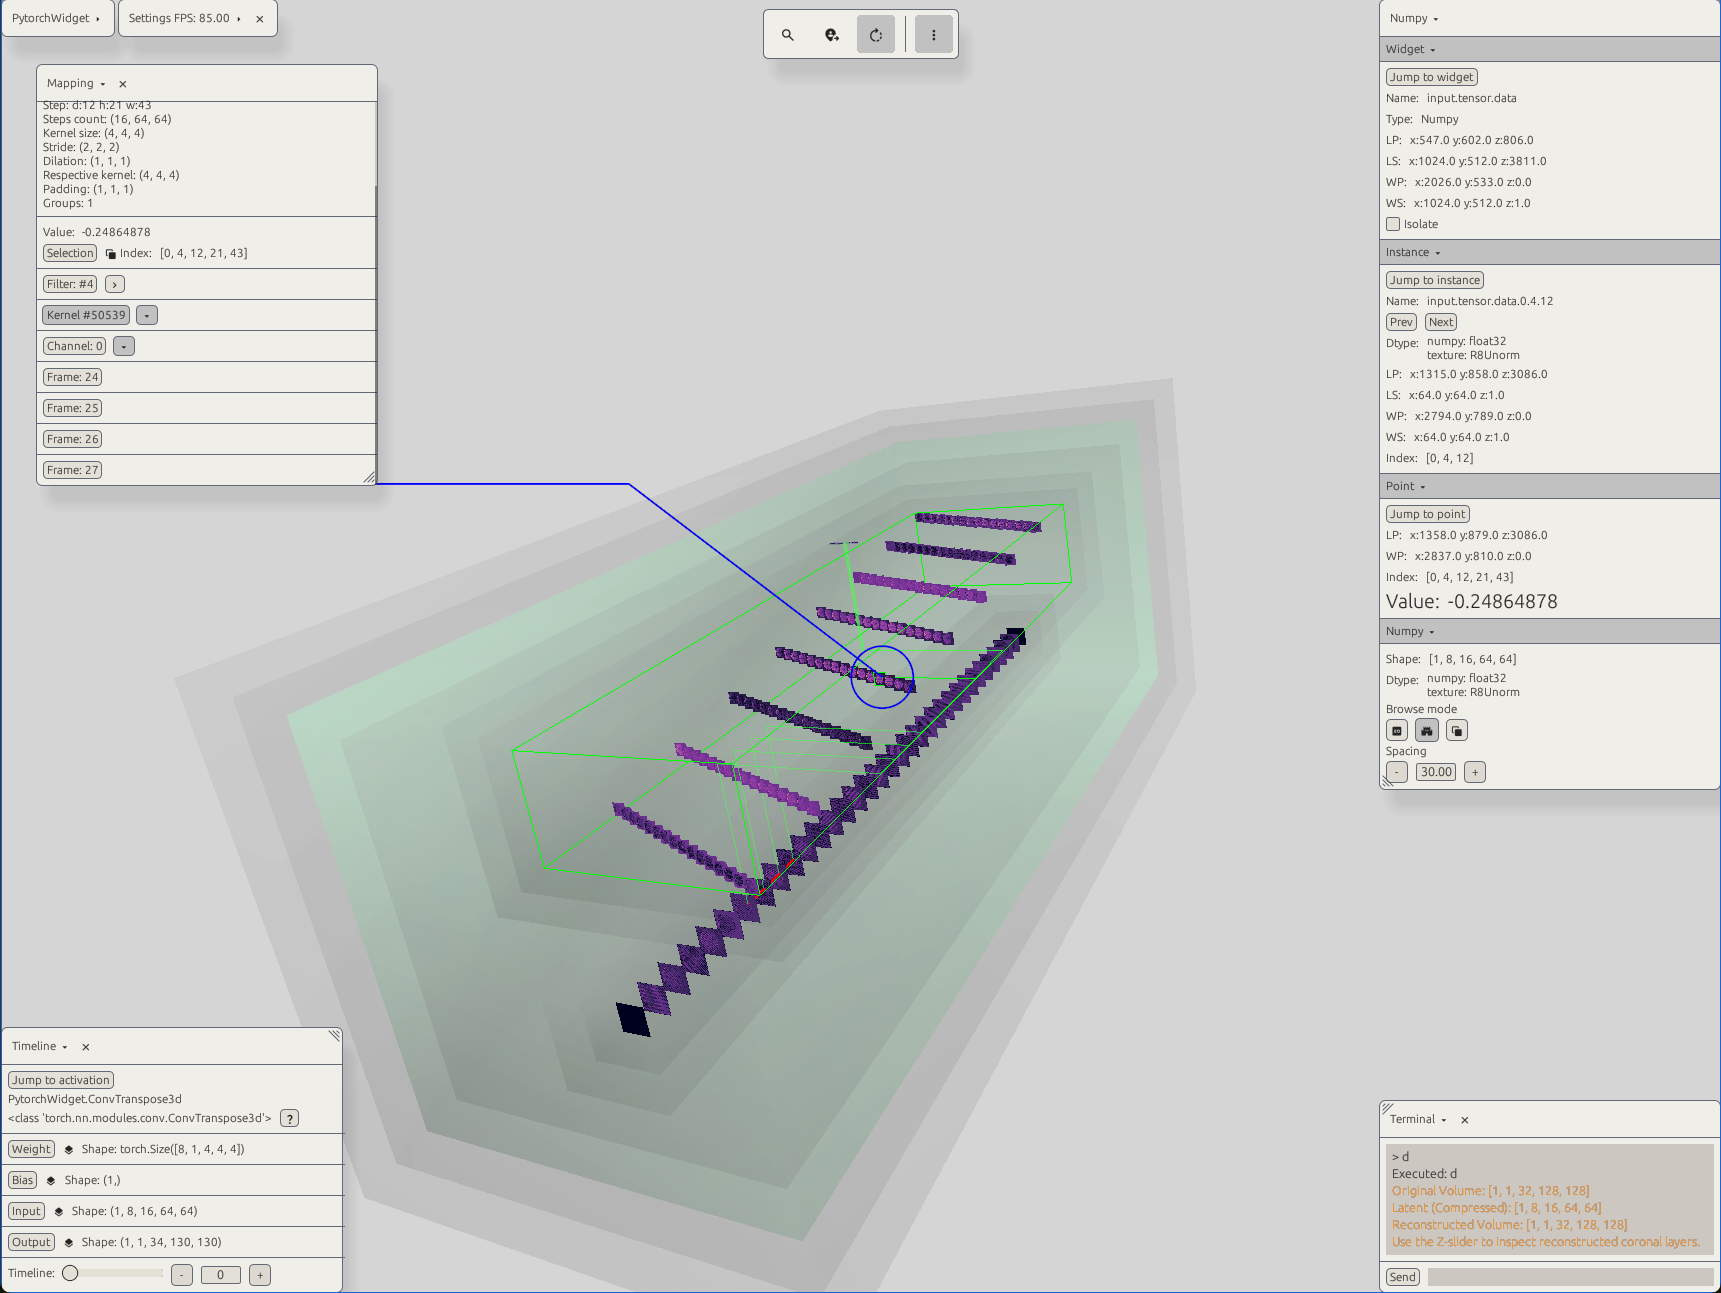Select Frame: 24 in Mapping

72,378
